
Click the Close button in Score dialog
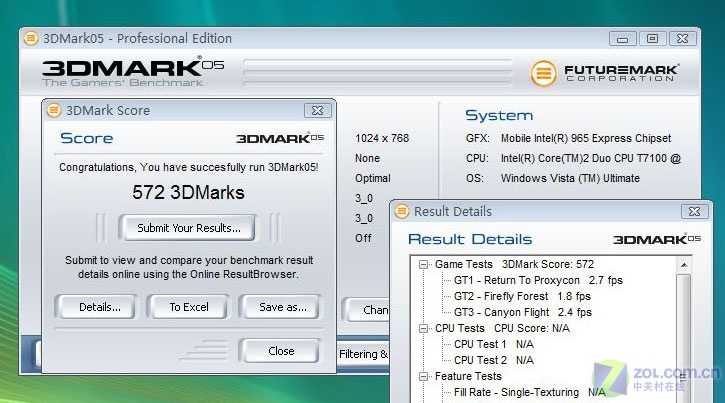click(281, 351)
